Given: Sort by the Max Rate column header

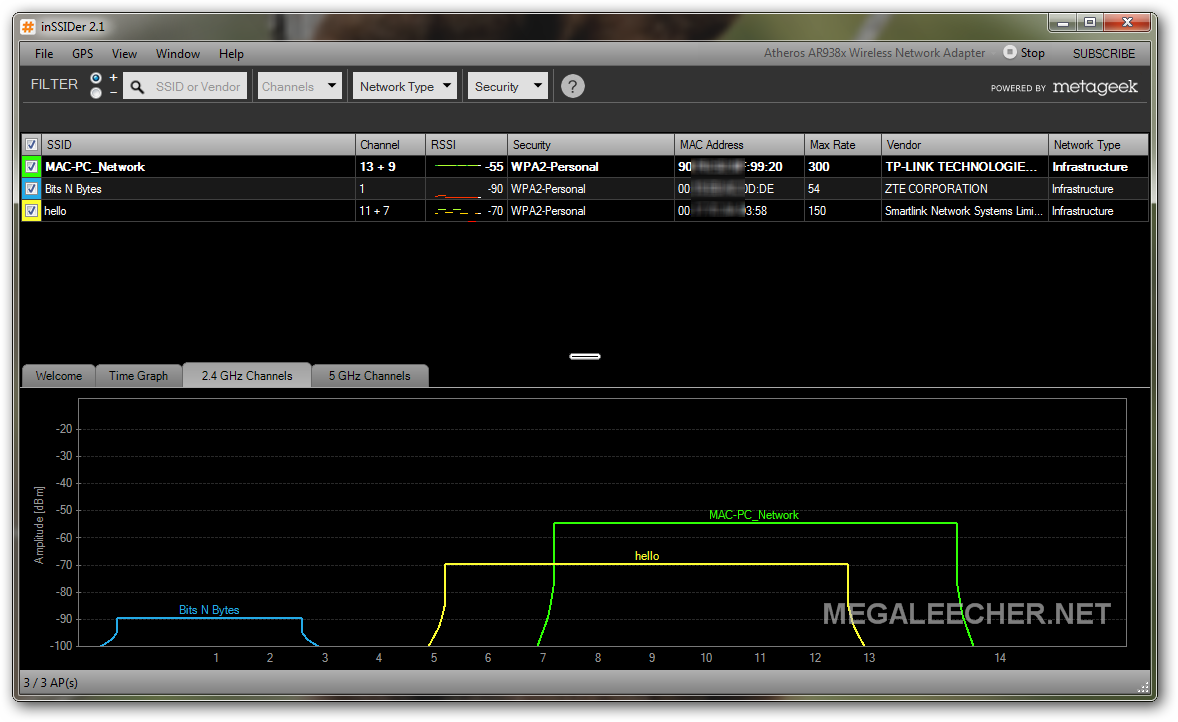Looking at the screenshot, I should click(x=843, y=145).
